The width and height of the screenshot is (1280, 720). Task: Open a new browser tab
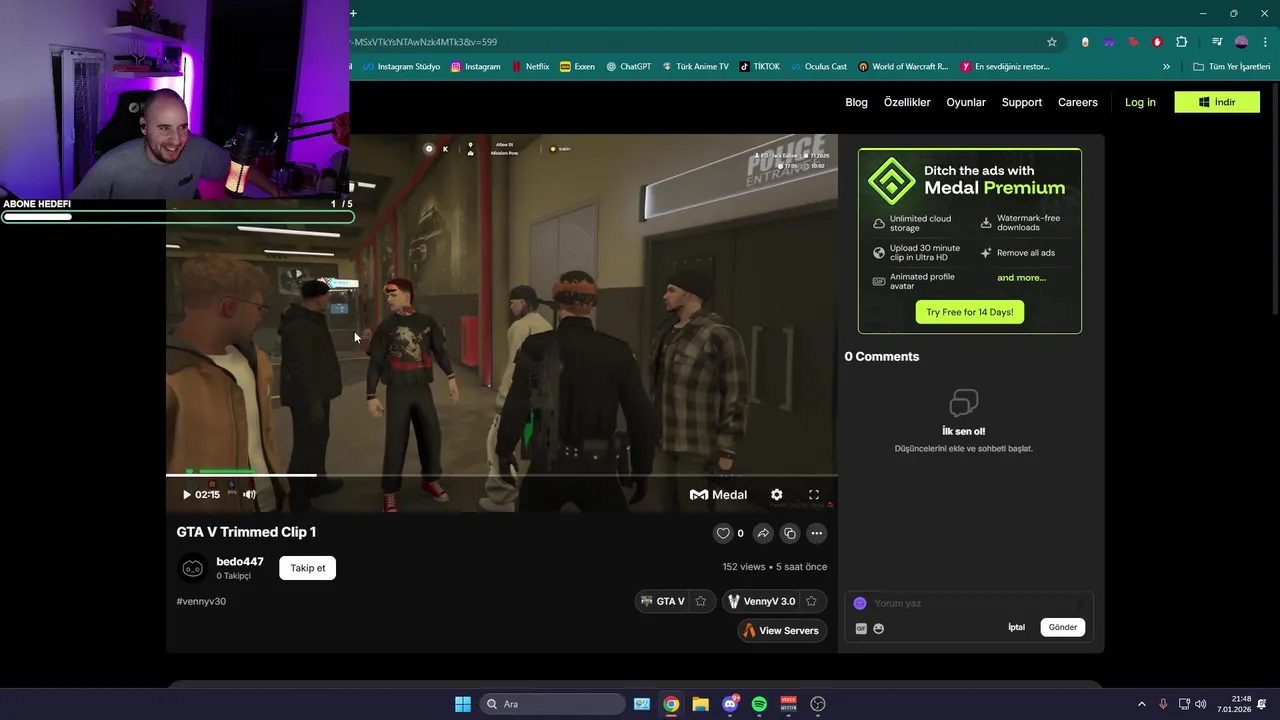click(x=353, y=13)
